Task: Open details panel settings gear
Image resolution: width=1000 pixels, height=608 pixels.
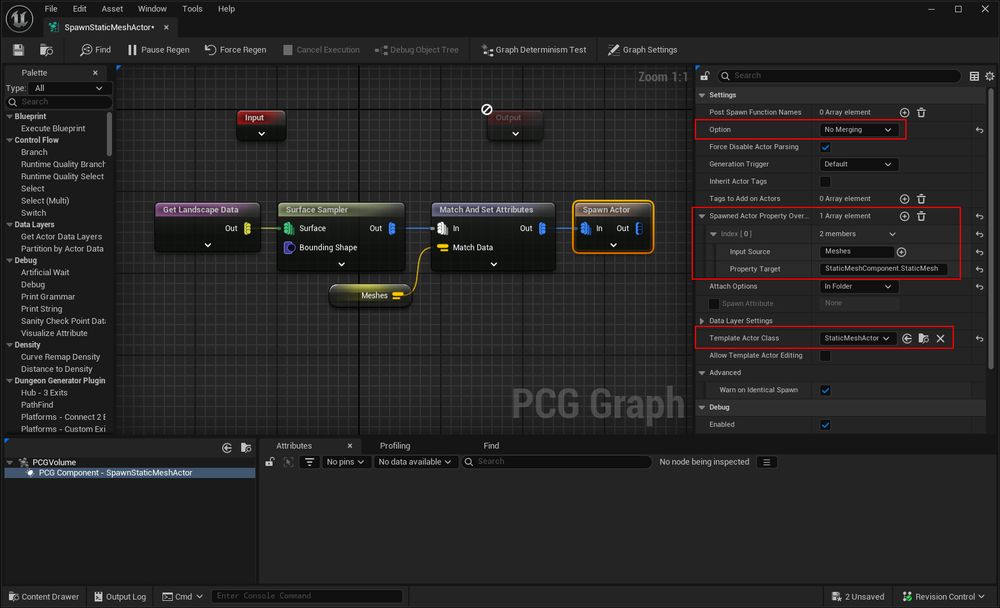Action: point(989,76)
